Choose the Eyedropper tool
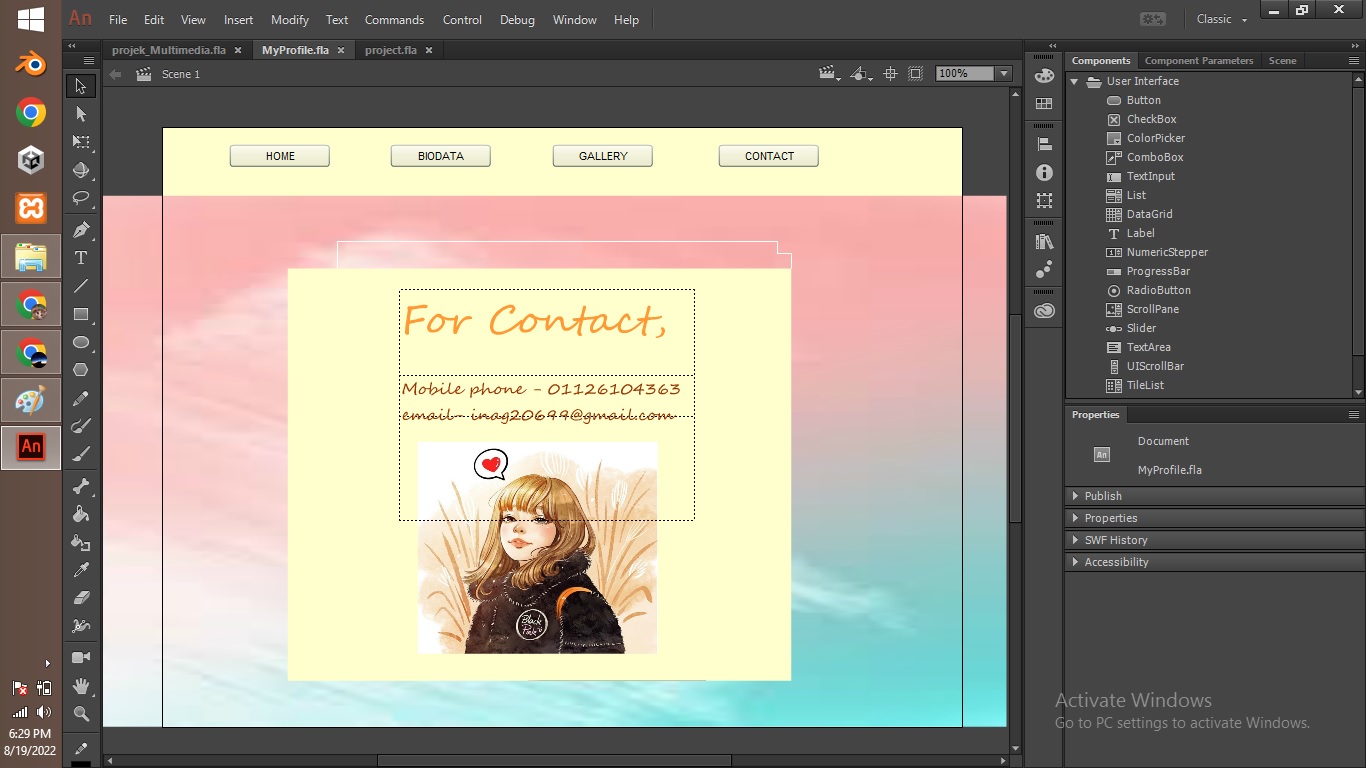 [x=81, y=570]
